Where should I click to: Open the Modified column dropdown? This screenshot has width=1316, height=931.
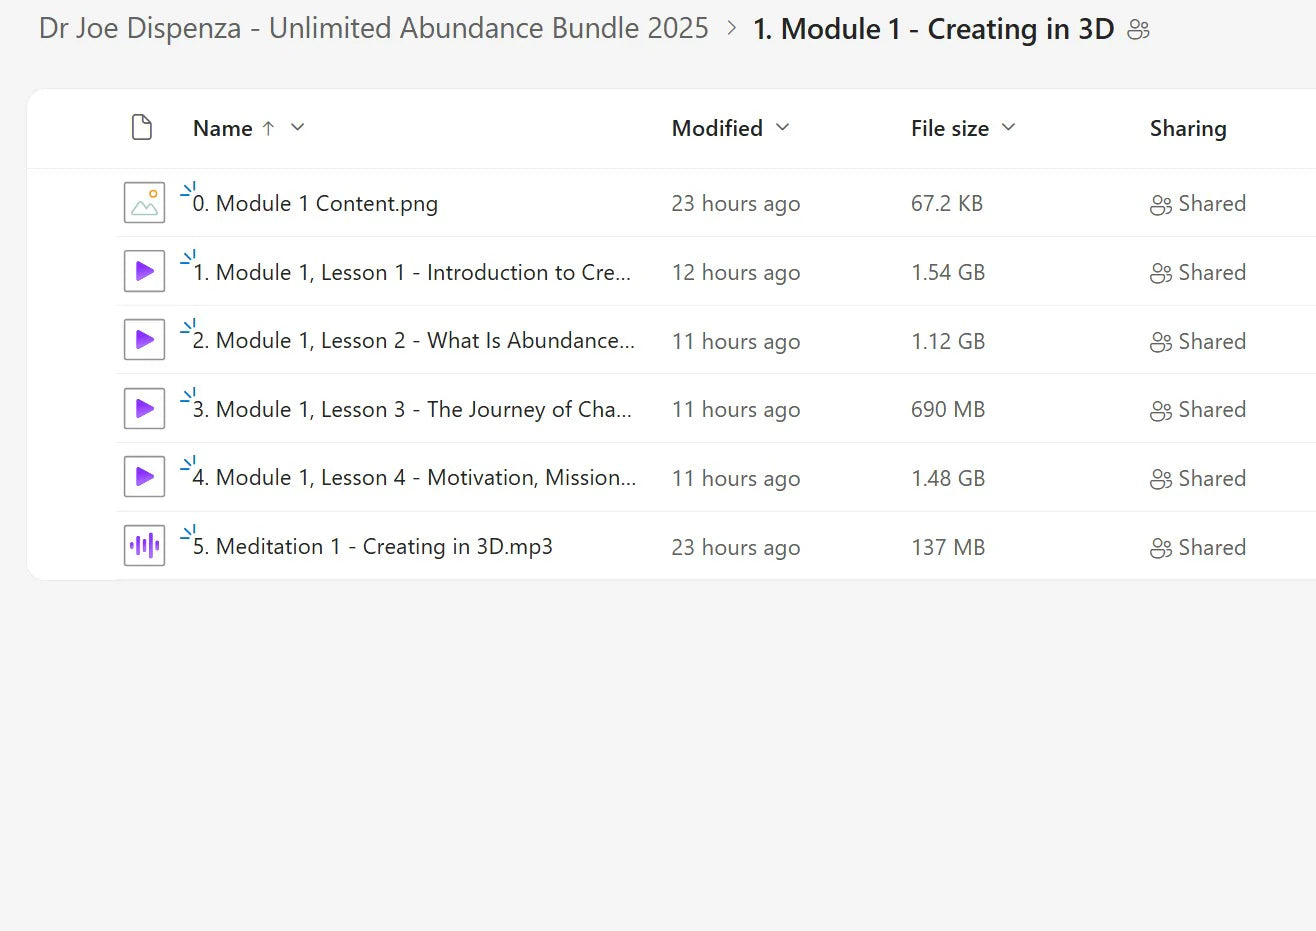[783, 128]
